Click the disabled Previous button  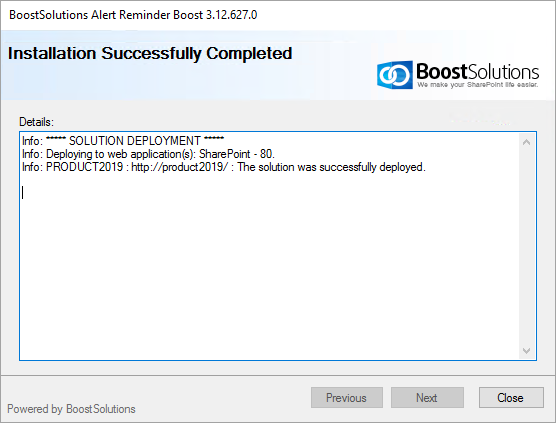pyautogui.click(x=347, y=397)
